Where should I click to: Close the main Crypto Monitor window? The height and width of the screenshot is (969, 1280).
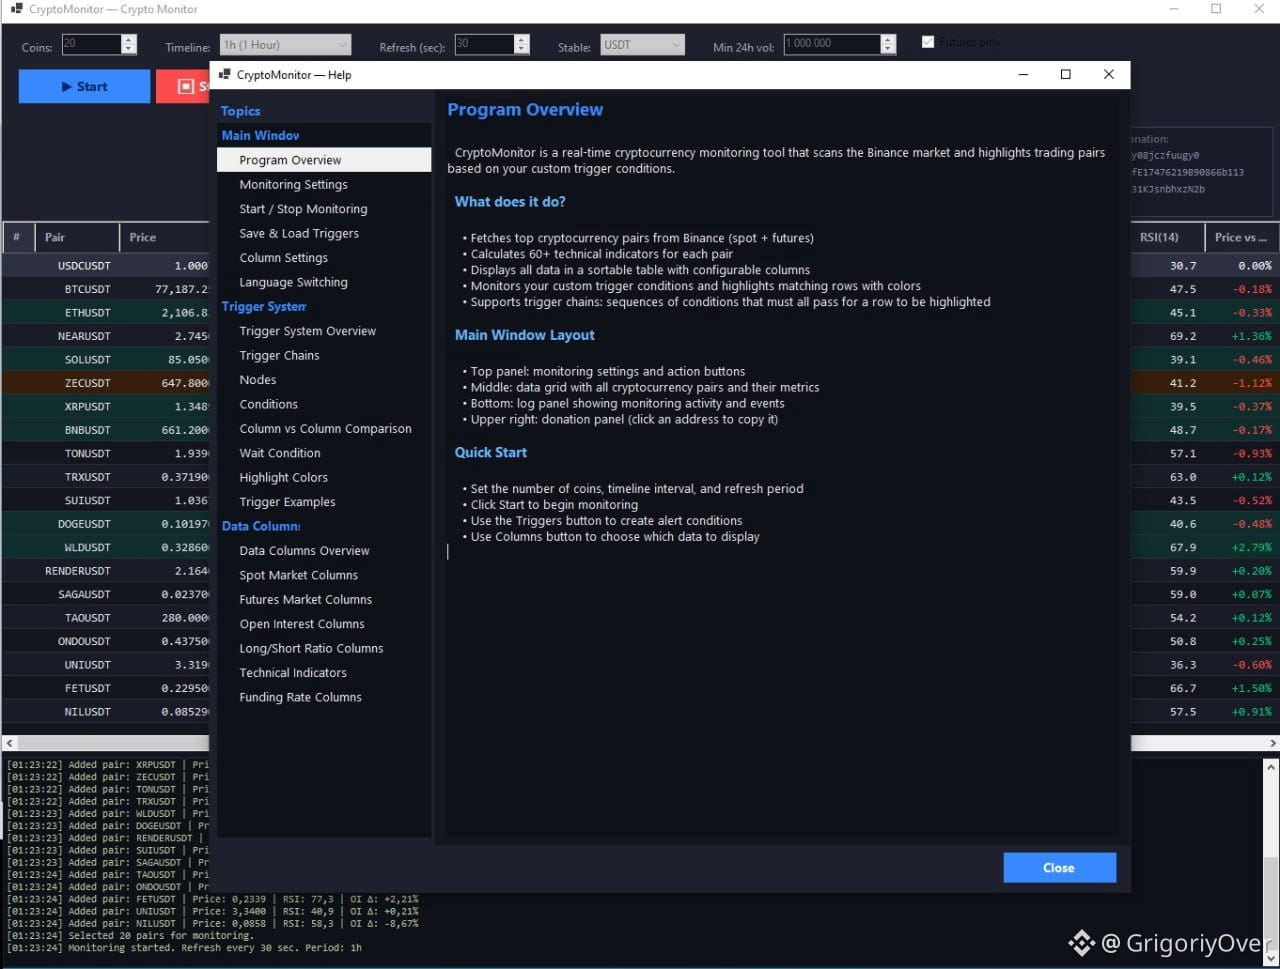tap(1259, 9)
